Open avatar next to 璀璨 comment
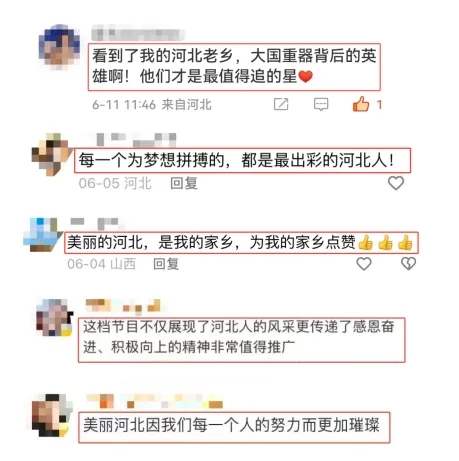This screenshot has height=461, width=459. click(x=52, y=415)
